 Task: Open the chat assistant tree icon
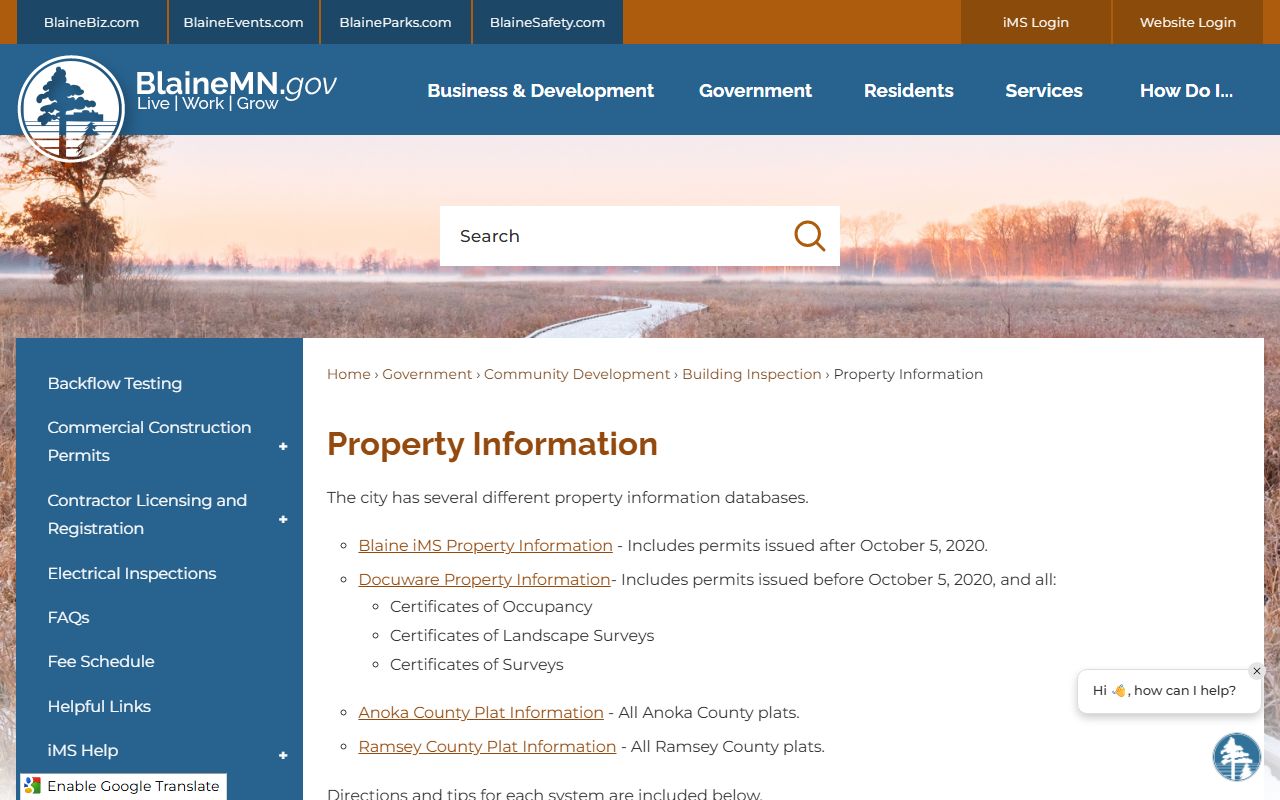click(1237, 757)
